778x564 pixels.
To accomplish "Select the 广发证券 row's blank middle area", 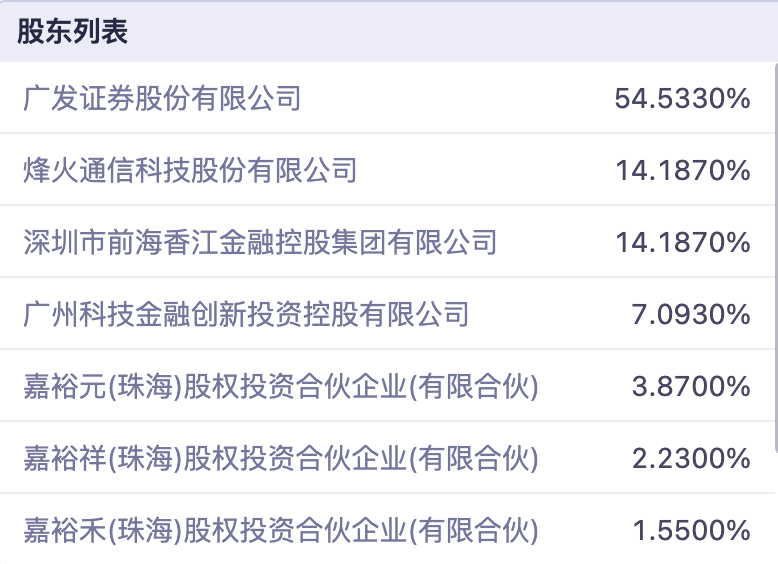I will [x=450, y=98].
